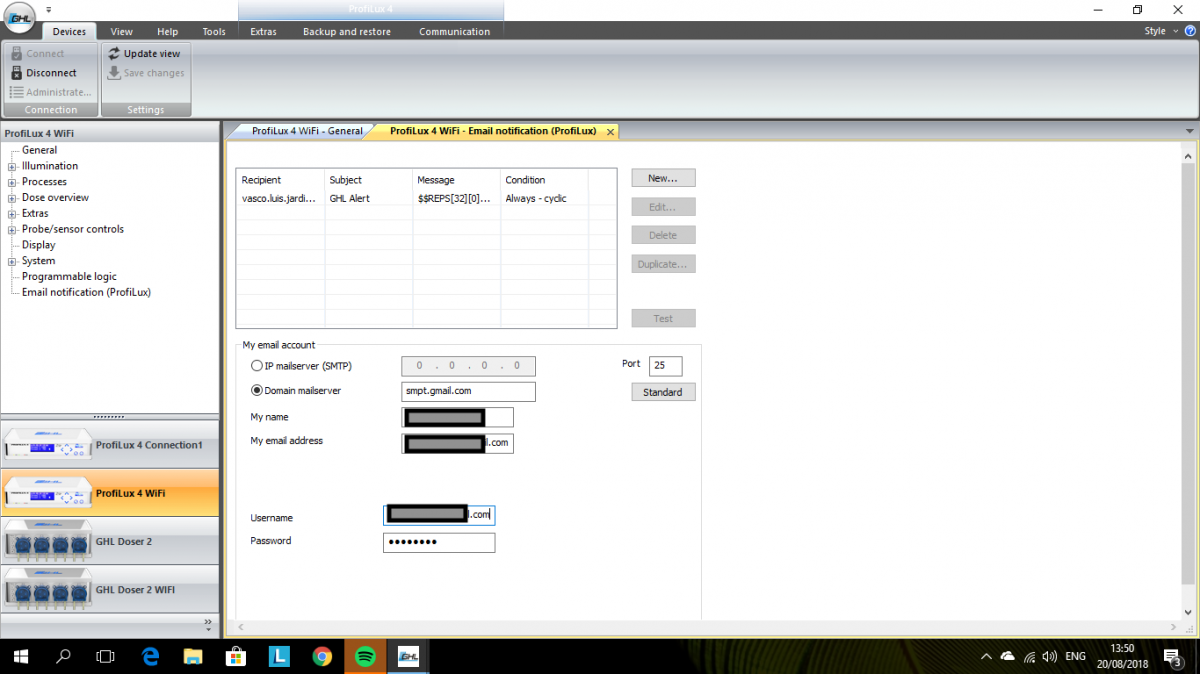This screenshot has width=1200, height=674.
Task: Click New... to add email notification
Action: 663,178
